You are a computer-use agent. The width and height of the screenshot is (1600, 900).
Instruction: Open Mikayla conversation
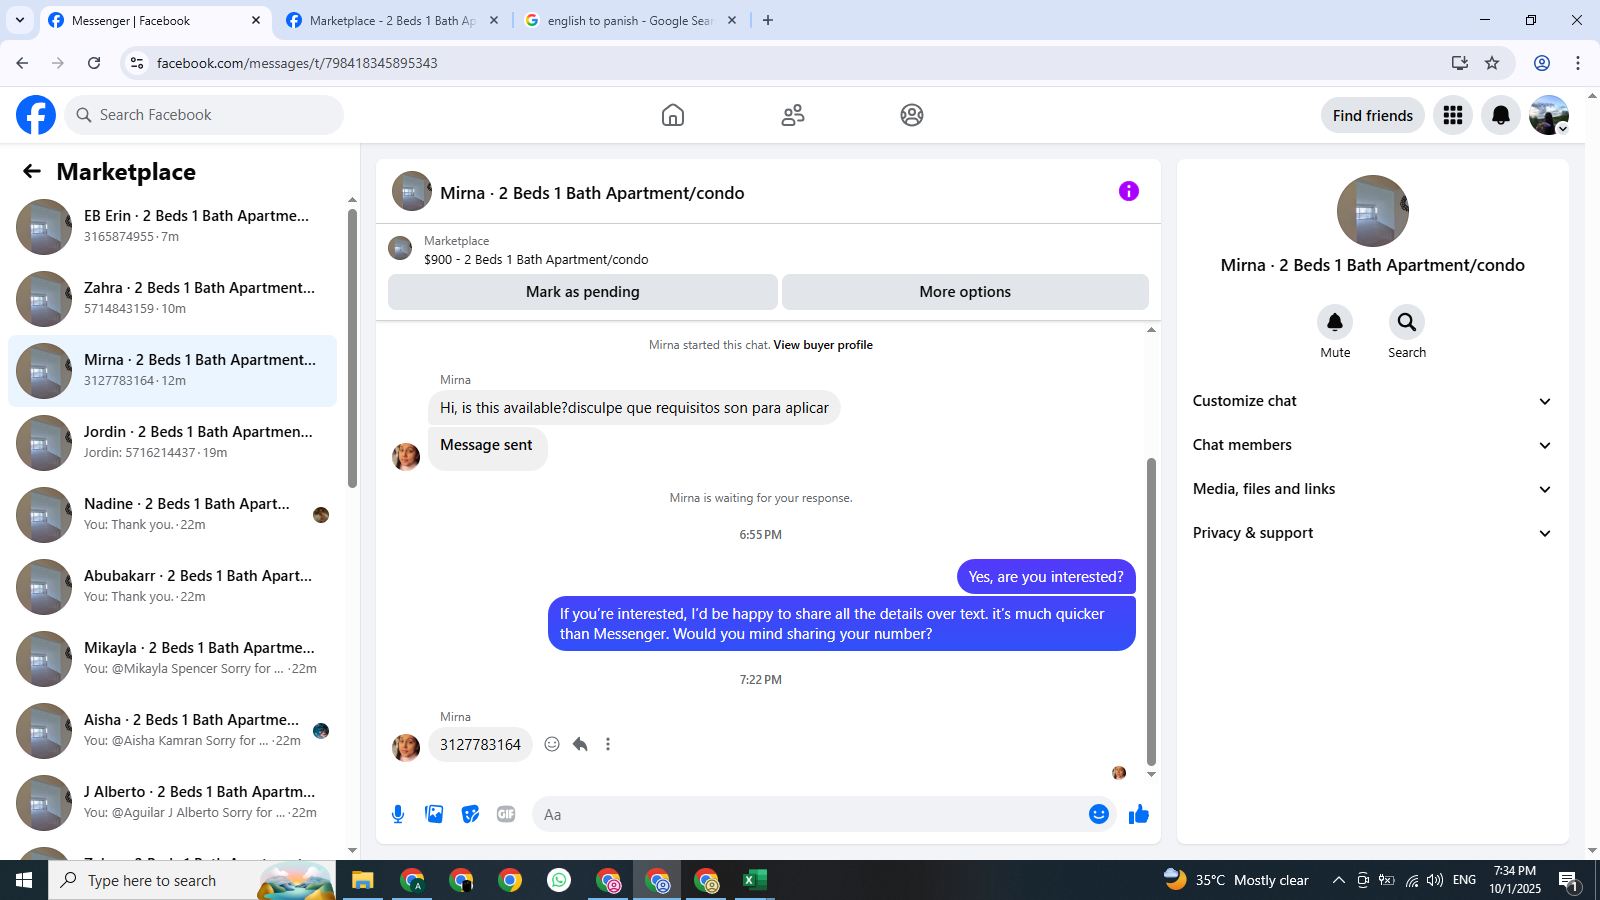point(172,659)
